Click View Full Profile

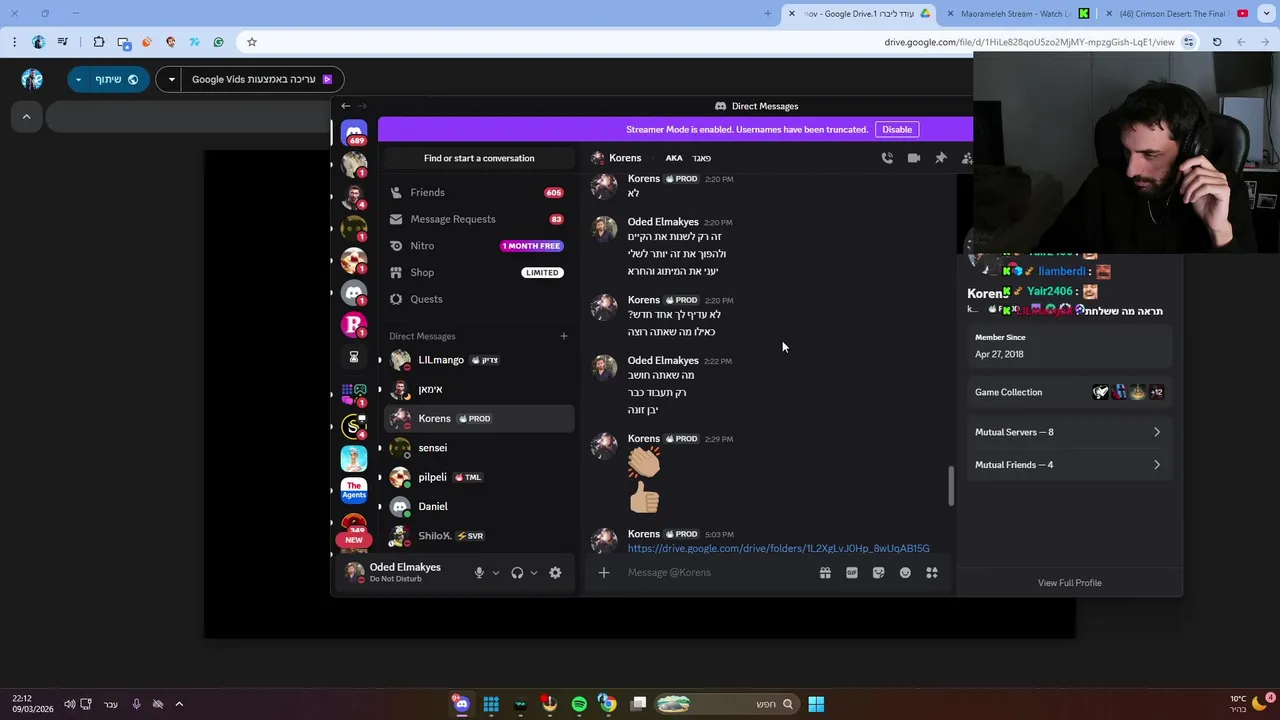(x=1069, y=583)
